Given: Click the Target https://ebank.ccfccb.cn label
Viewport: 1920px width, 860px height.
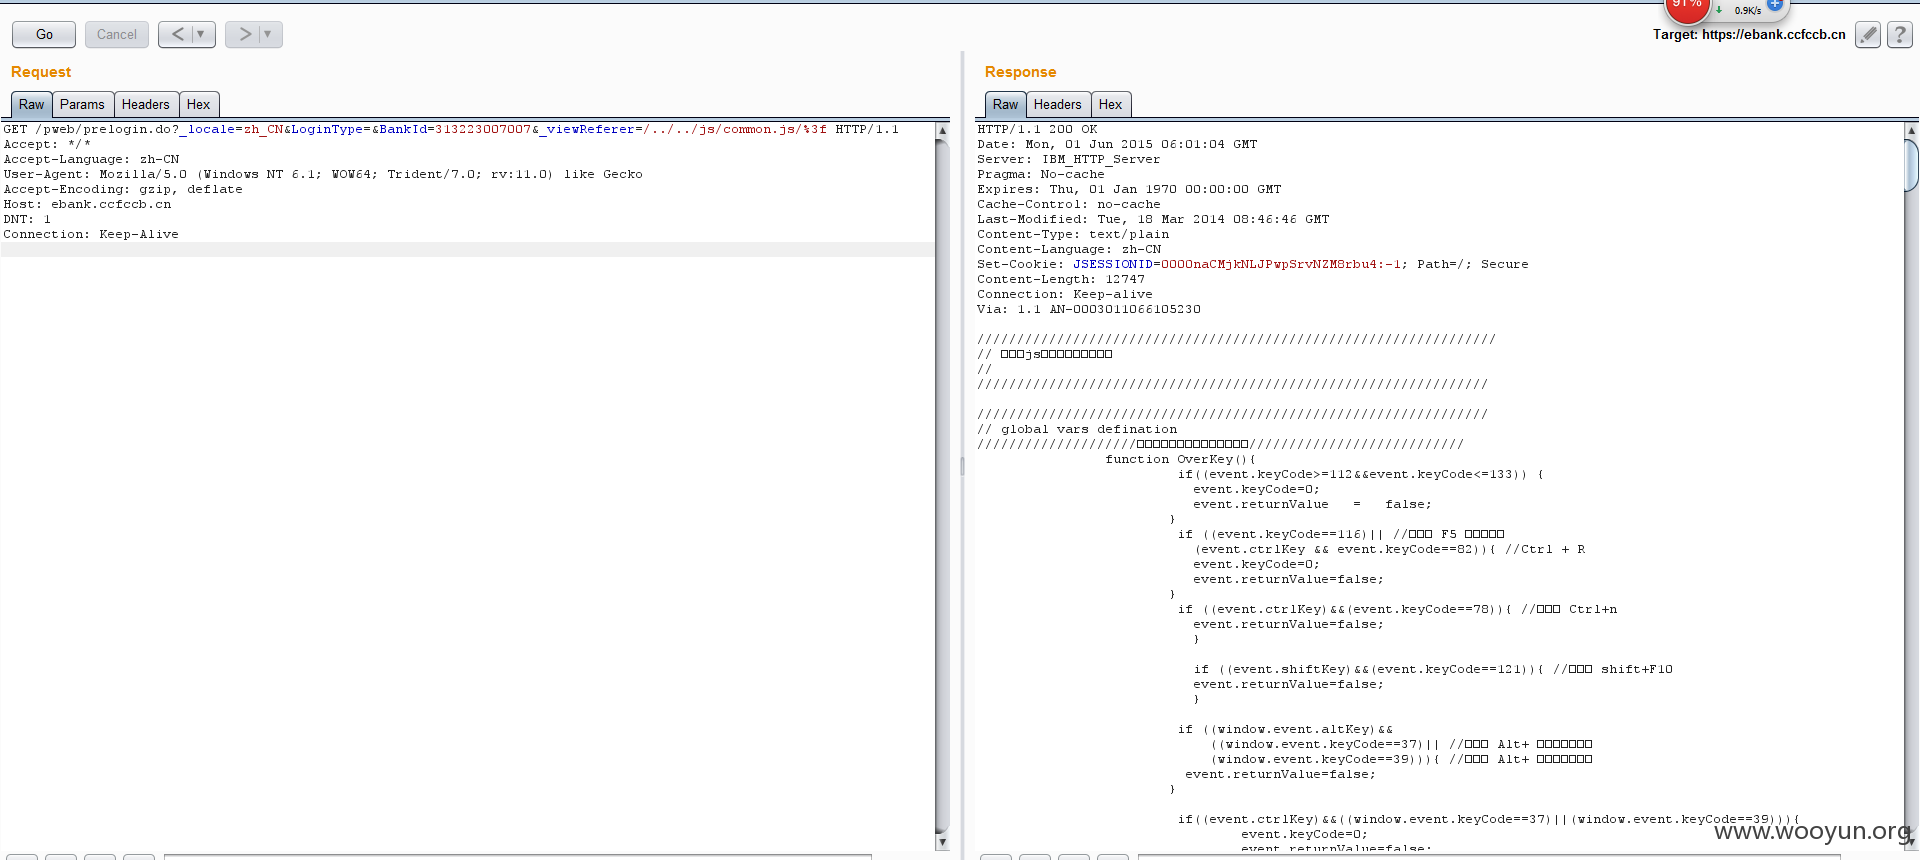Looking at the screenshot, I should [1749, 34].
